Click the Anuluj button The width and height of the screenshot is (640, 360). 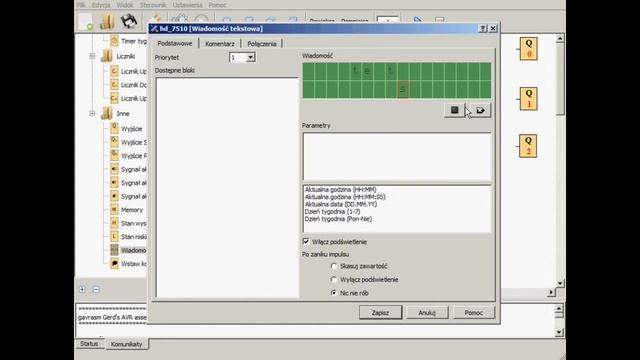pyautogui.click(x=427, y=313)
